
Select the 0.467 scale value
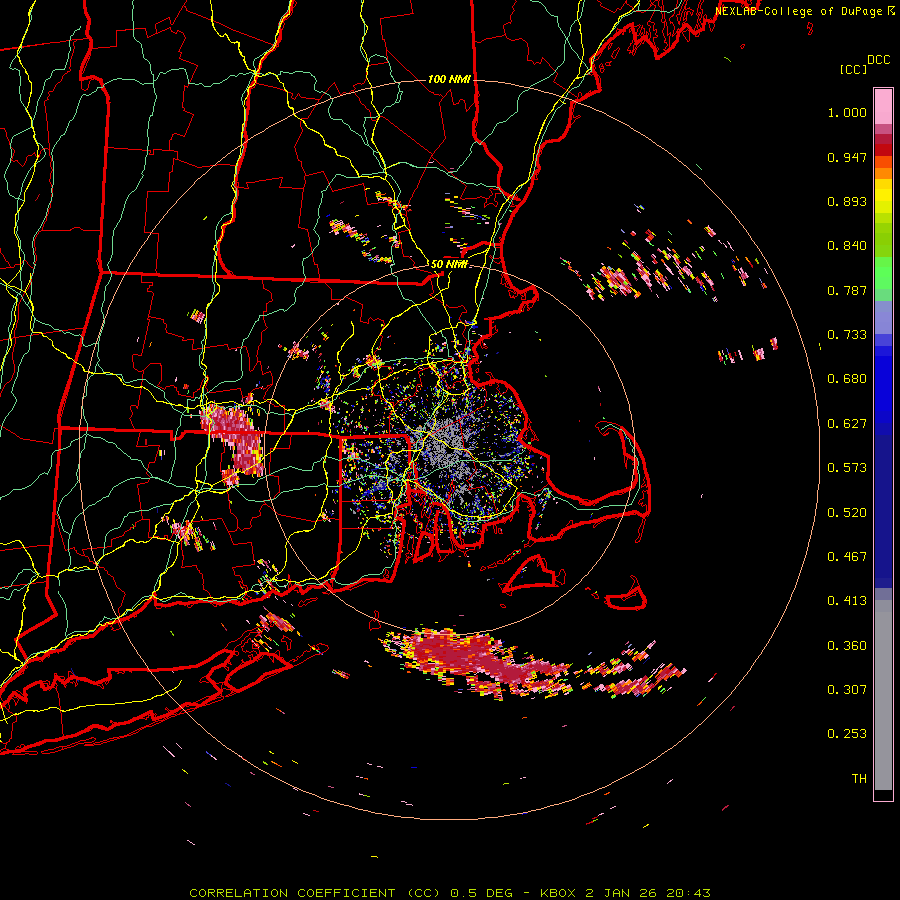click(x=847, y=557)
